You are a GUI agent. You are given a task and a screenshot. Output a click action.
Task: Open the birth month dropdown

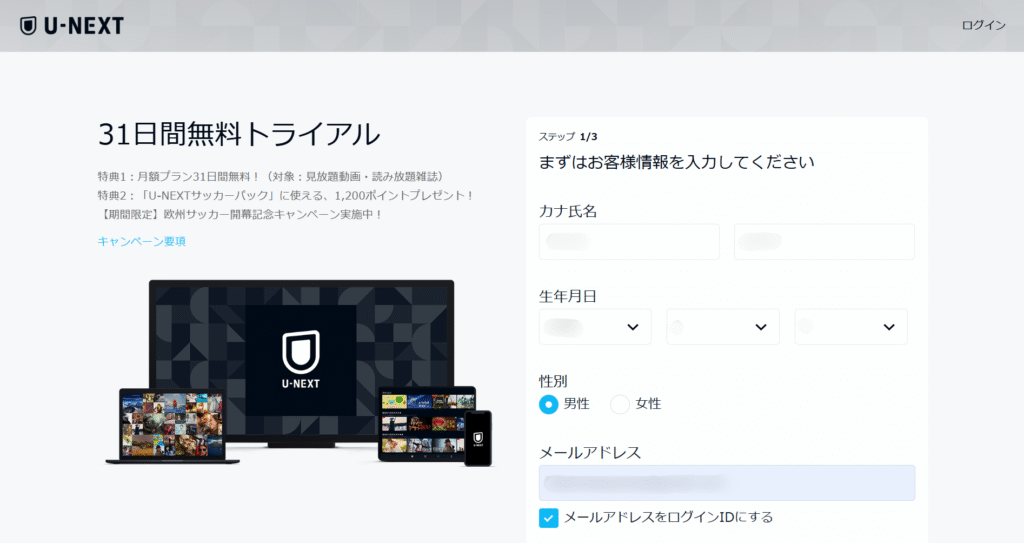pyautogui.click(x=723, y=327)
